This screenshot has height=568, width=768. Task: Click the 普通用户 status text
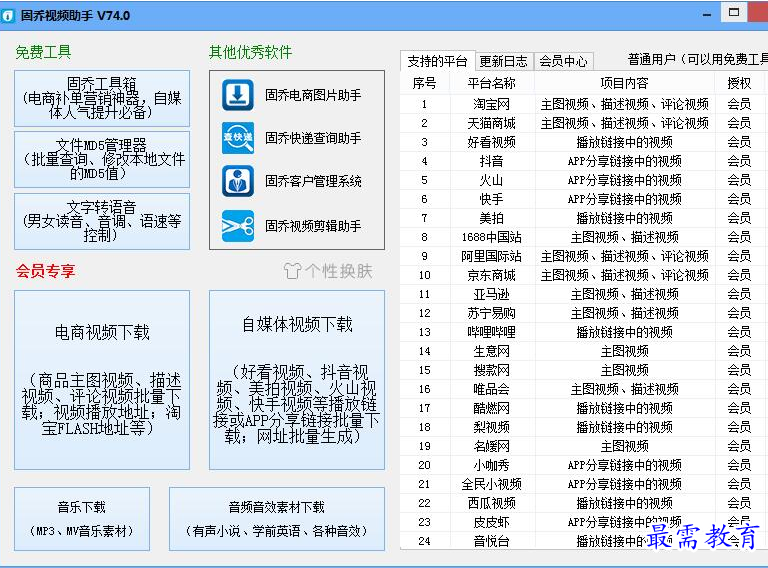697,60
